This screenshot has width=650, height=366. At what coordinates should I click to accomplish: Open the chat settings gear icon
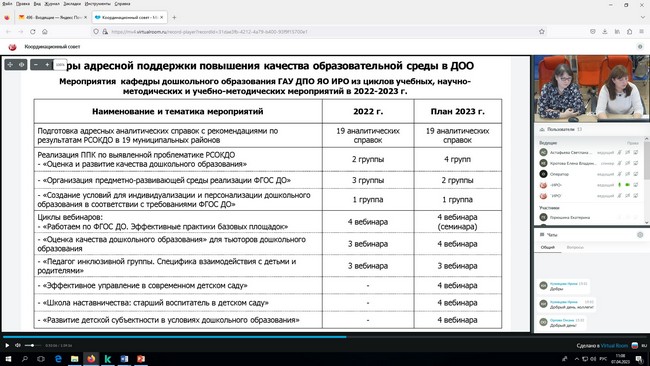point(640,235)
